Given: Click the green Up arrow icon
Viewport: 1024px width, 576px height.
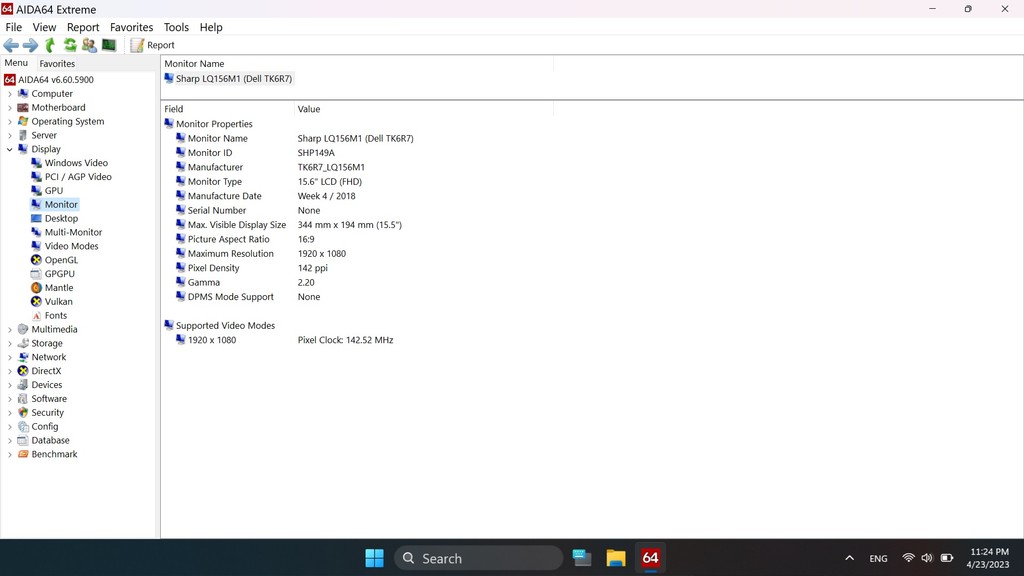Looking at the screenshot, I should 50,45.
